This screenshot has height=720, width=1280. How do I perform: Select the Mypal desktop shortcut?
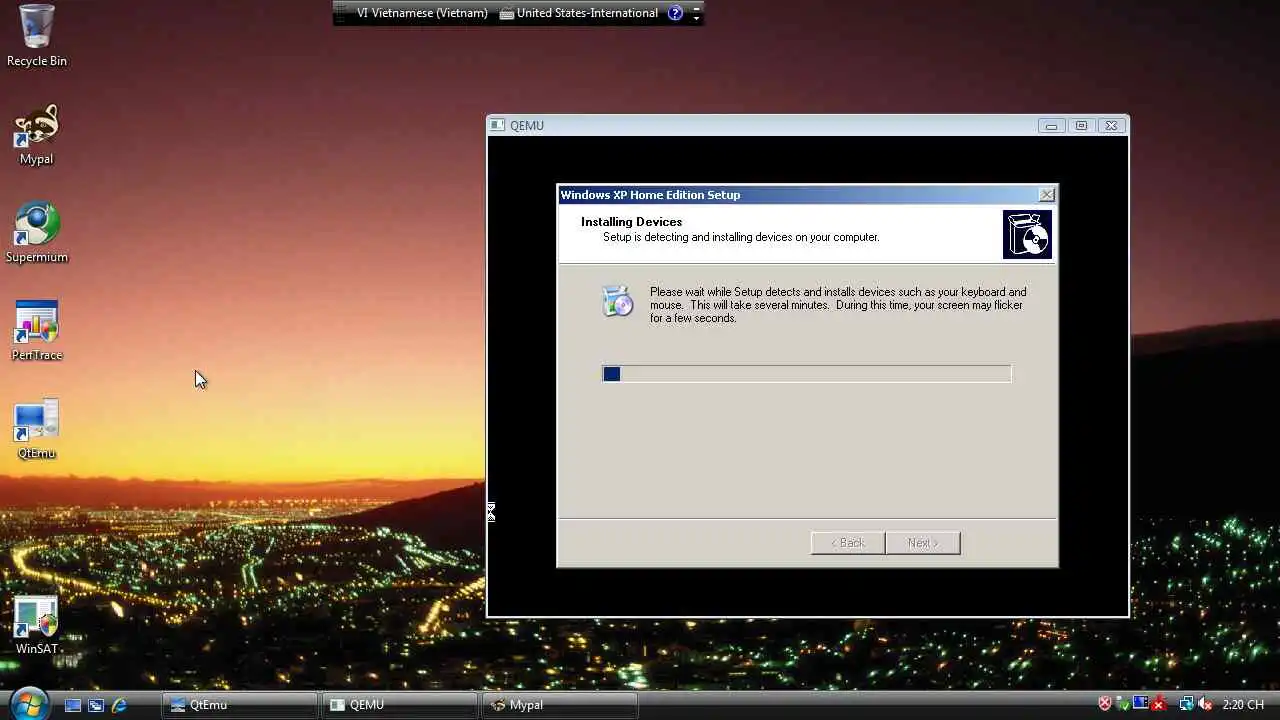coord(36,135)
